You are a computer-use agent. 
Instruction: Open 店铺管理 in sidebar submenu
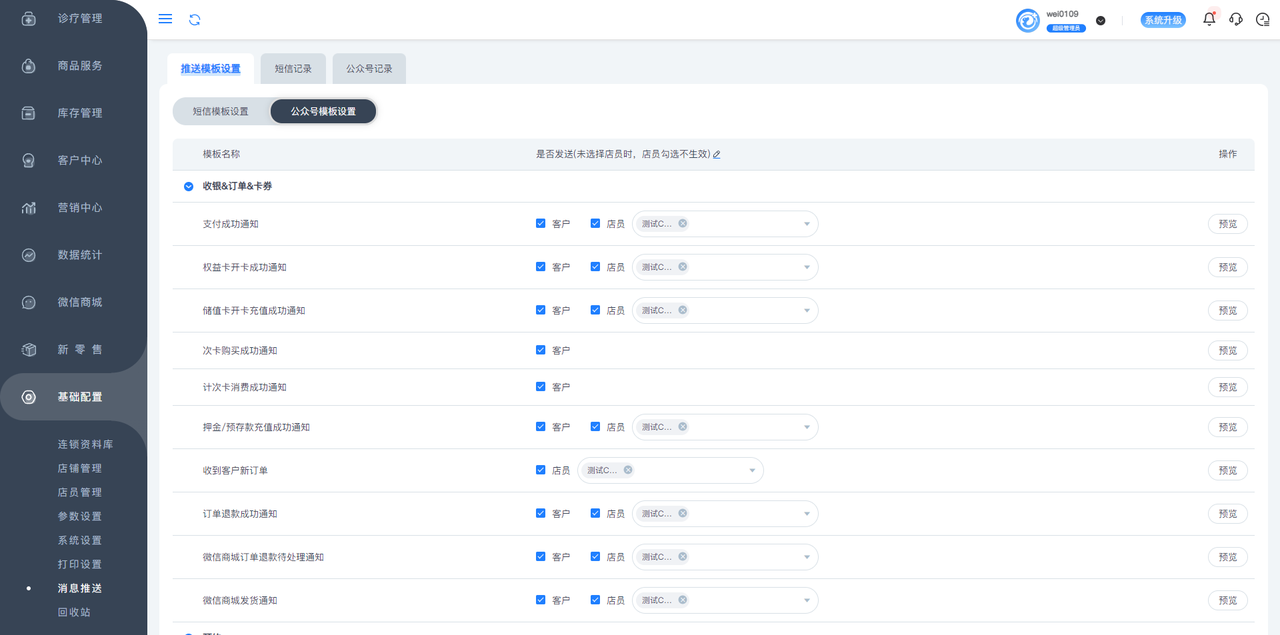pos(80,468)
